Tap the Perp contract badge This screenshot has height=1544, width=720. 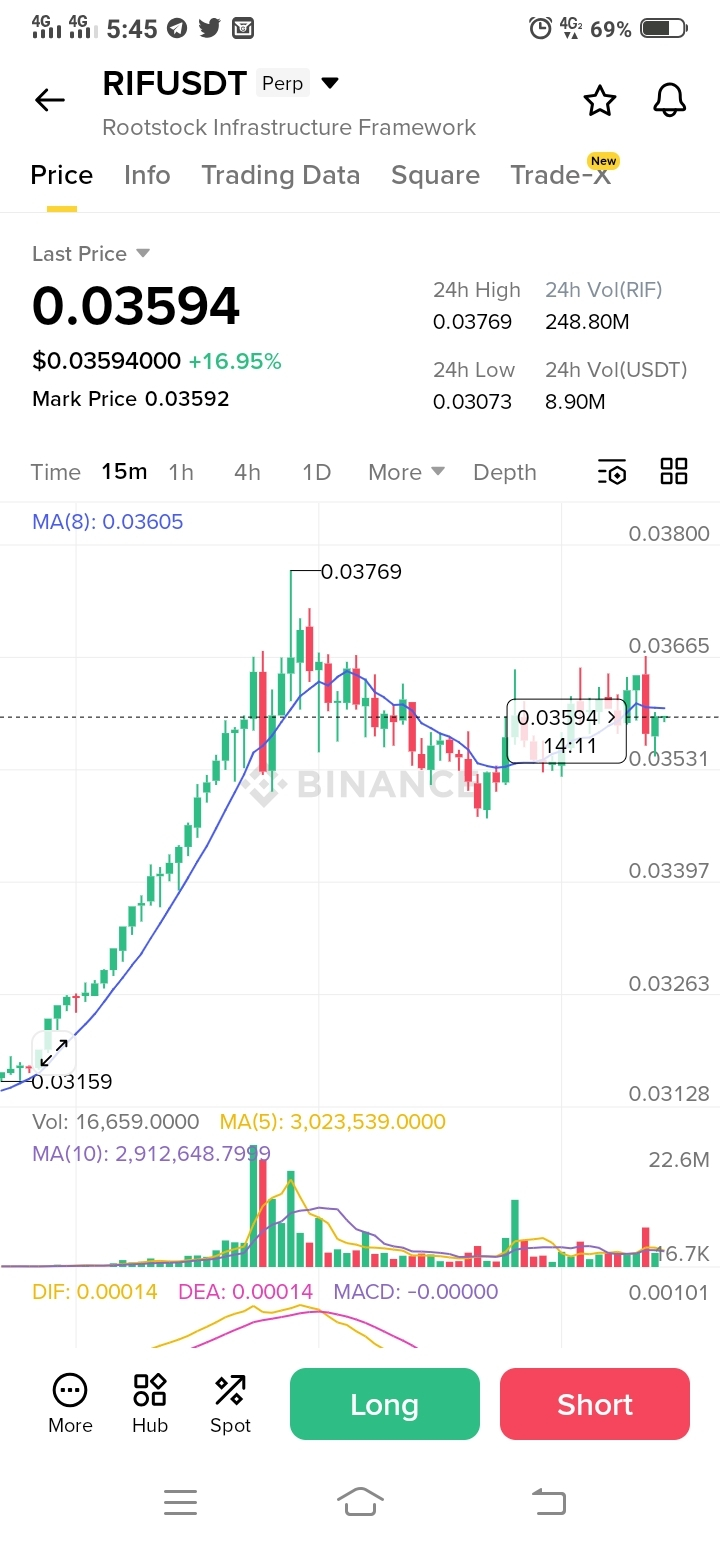(283, 83)
